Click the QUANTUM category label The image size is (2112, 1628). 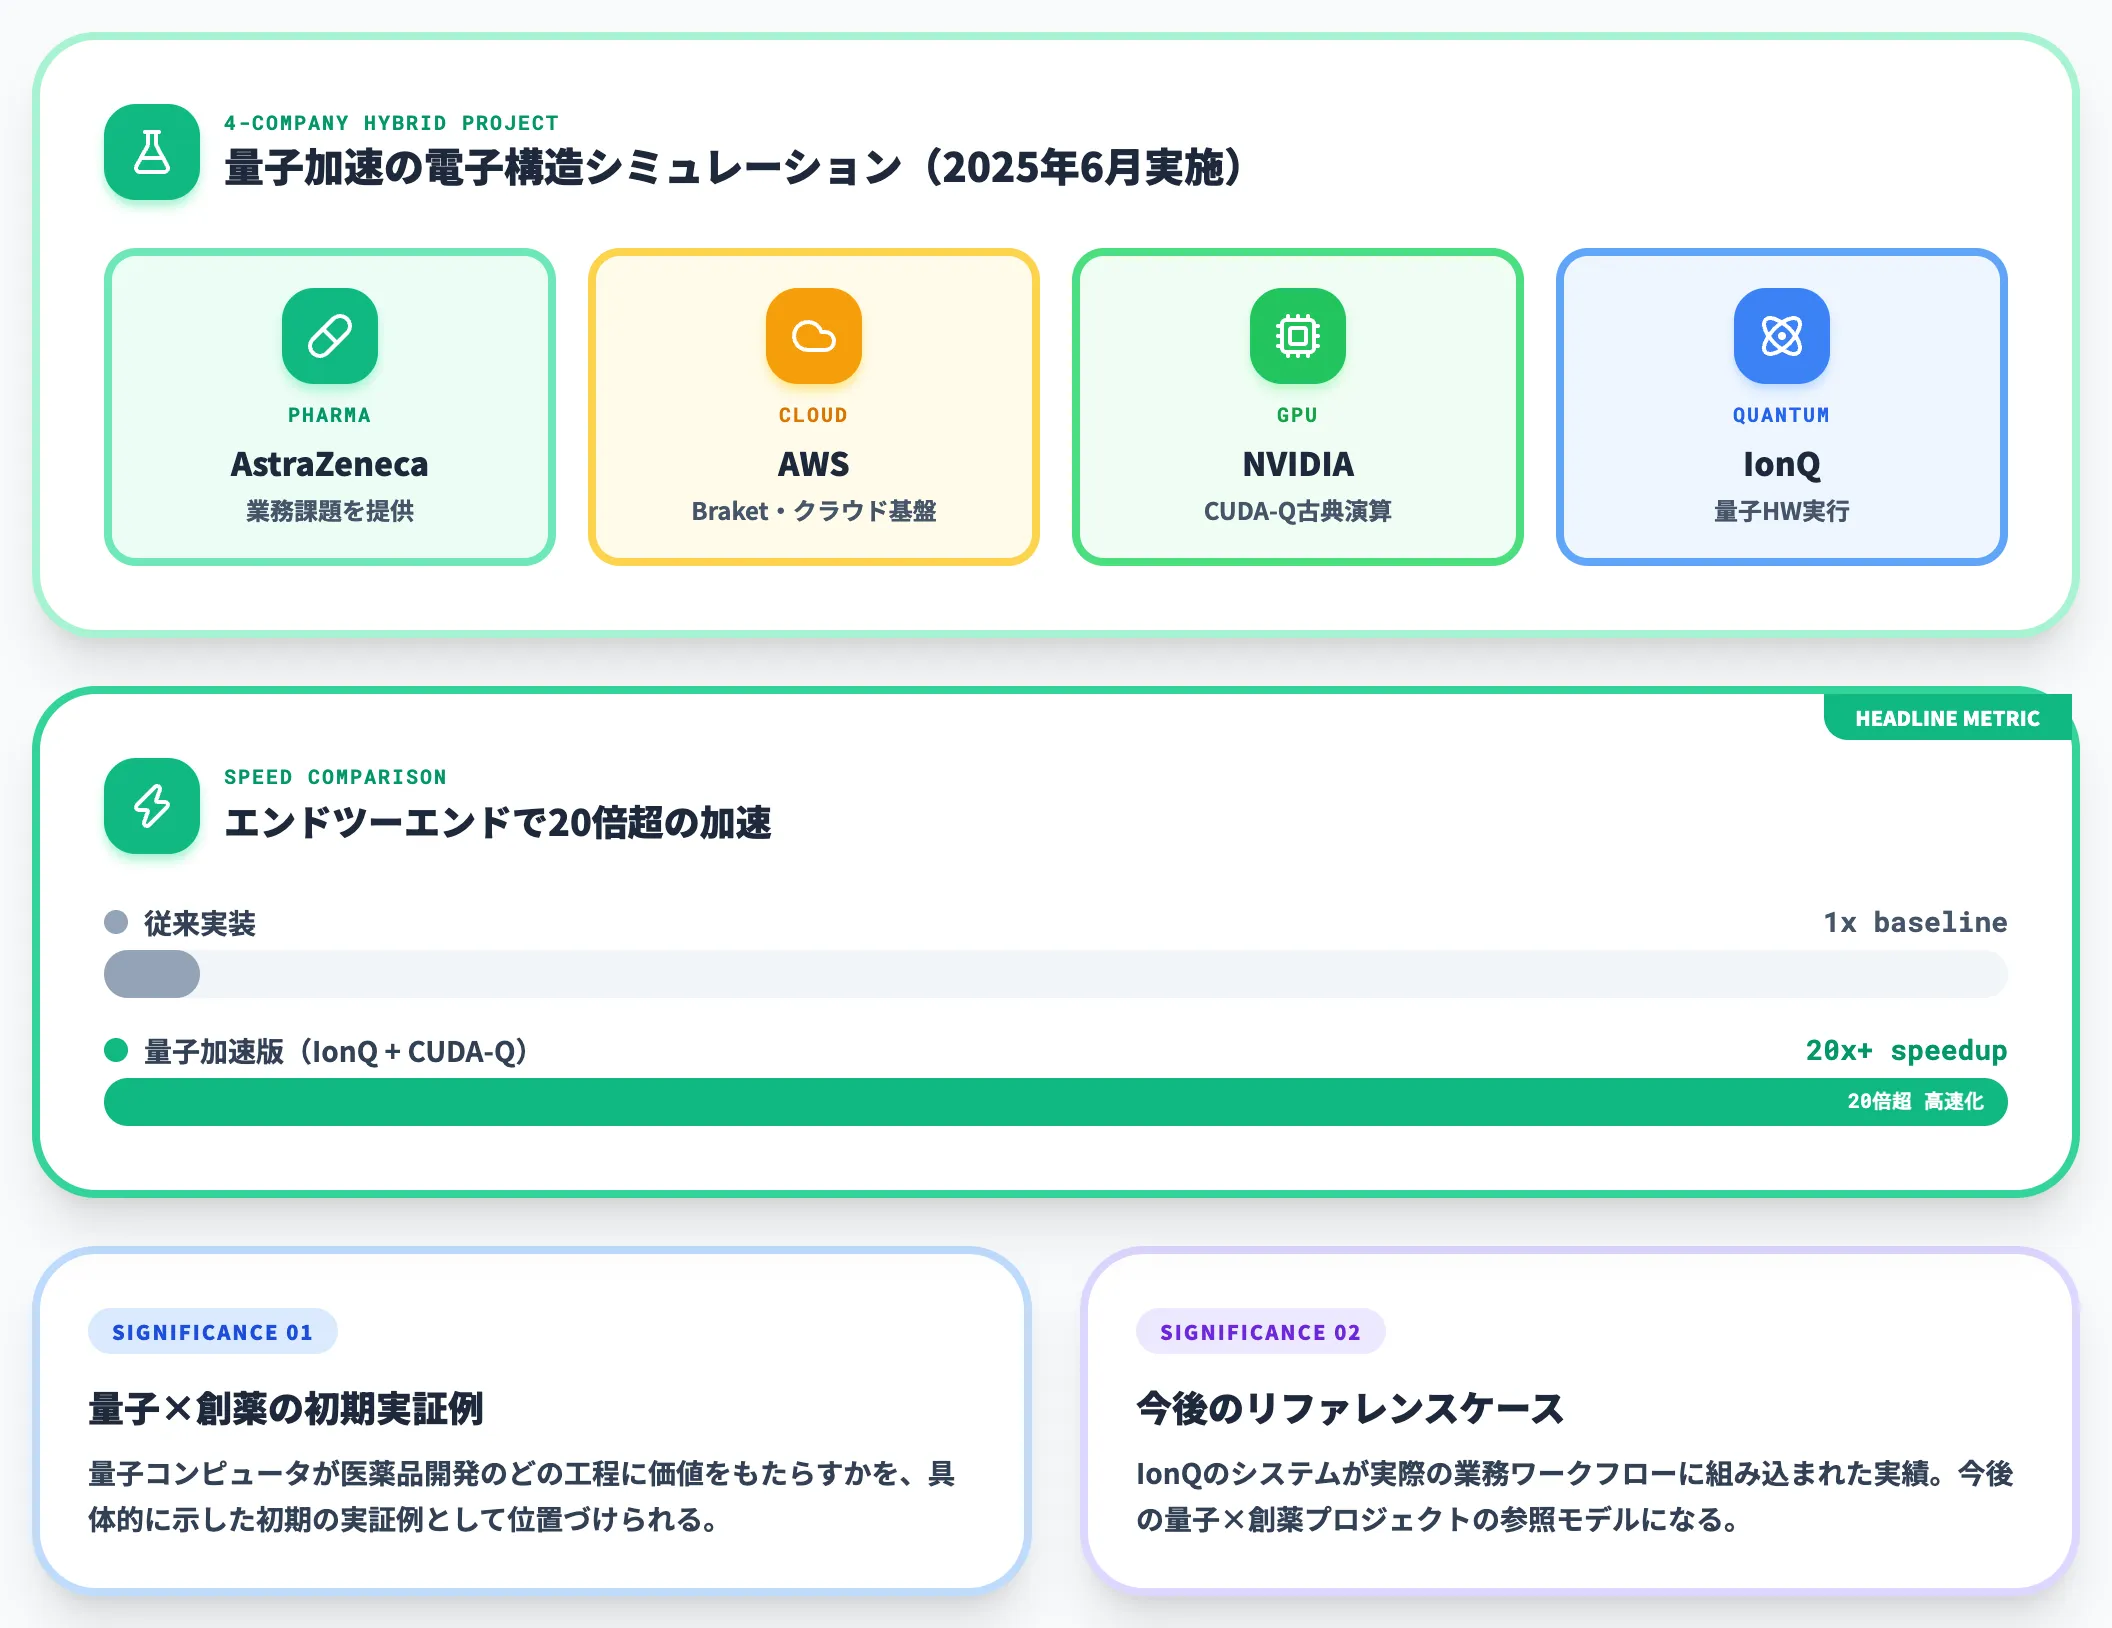pos(1782,415)
